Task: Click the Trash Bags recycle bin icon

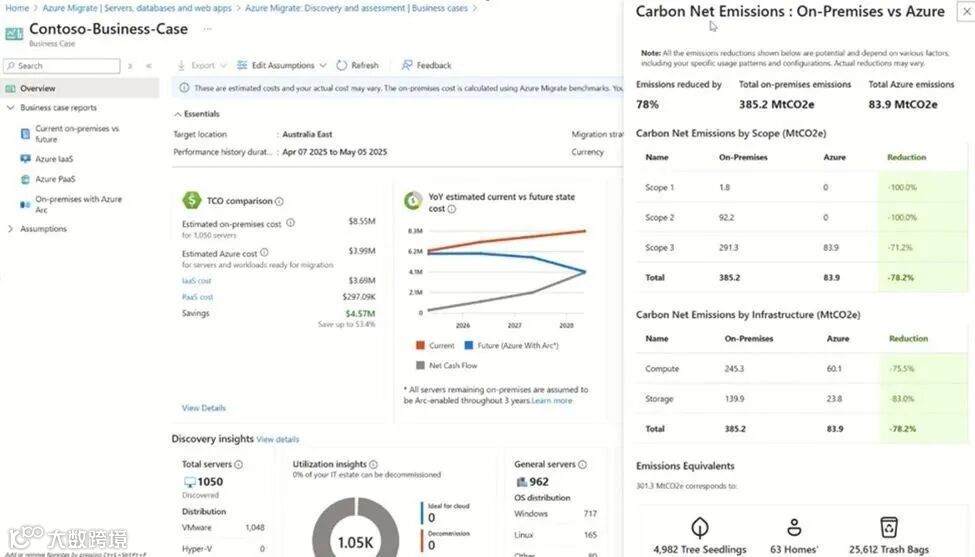Action: [889, 527]
